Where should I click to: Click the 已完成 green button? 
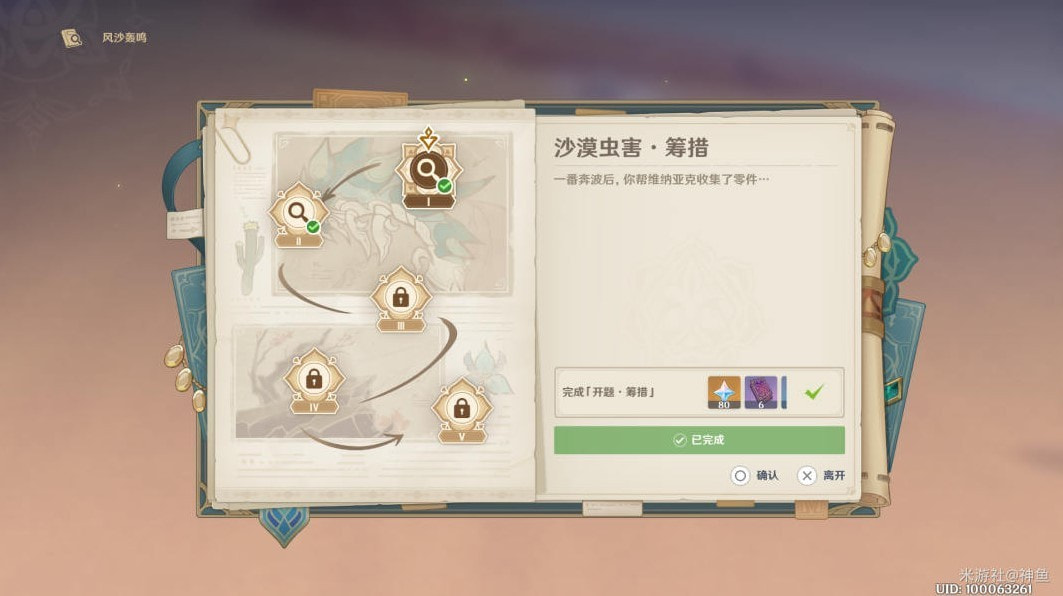pyautogui.click(x=699, y=440)
